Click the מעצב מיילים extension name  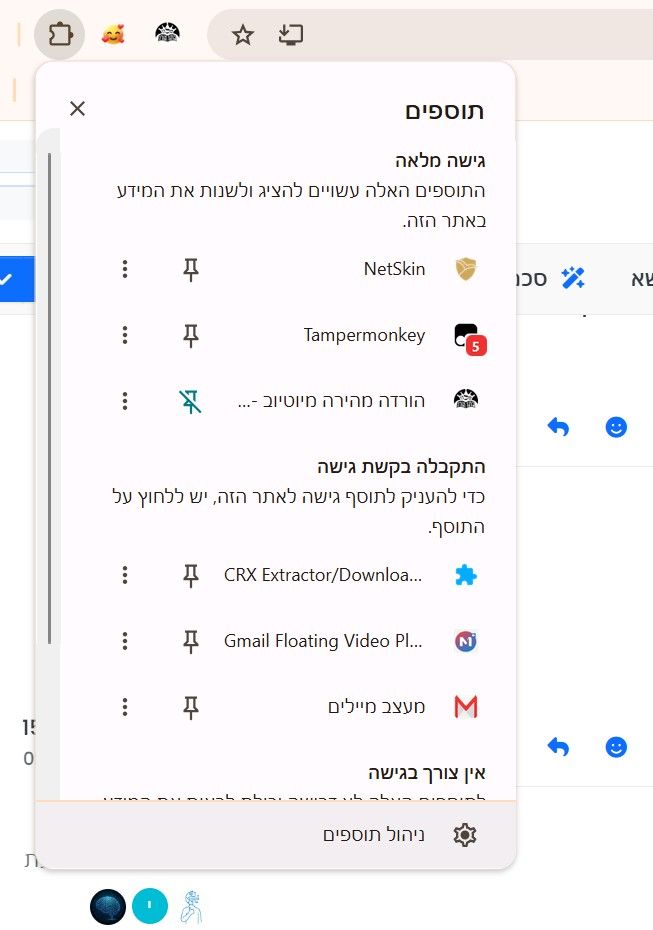(377, 706)
